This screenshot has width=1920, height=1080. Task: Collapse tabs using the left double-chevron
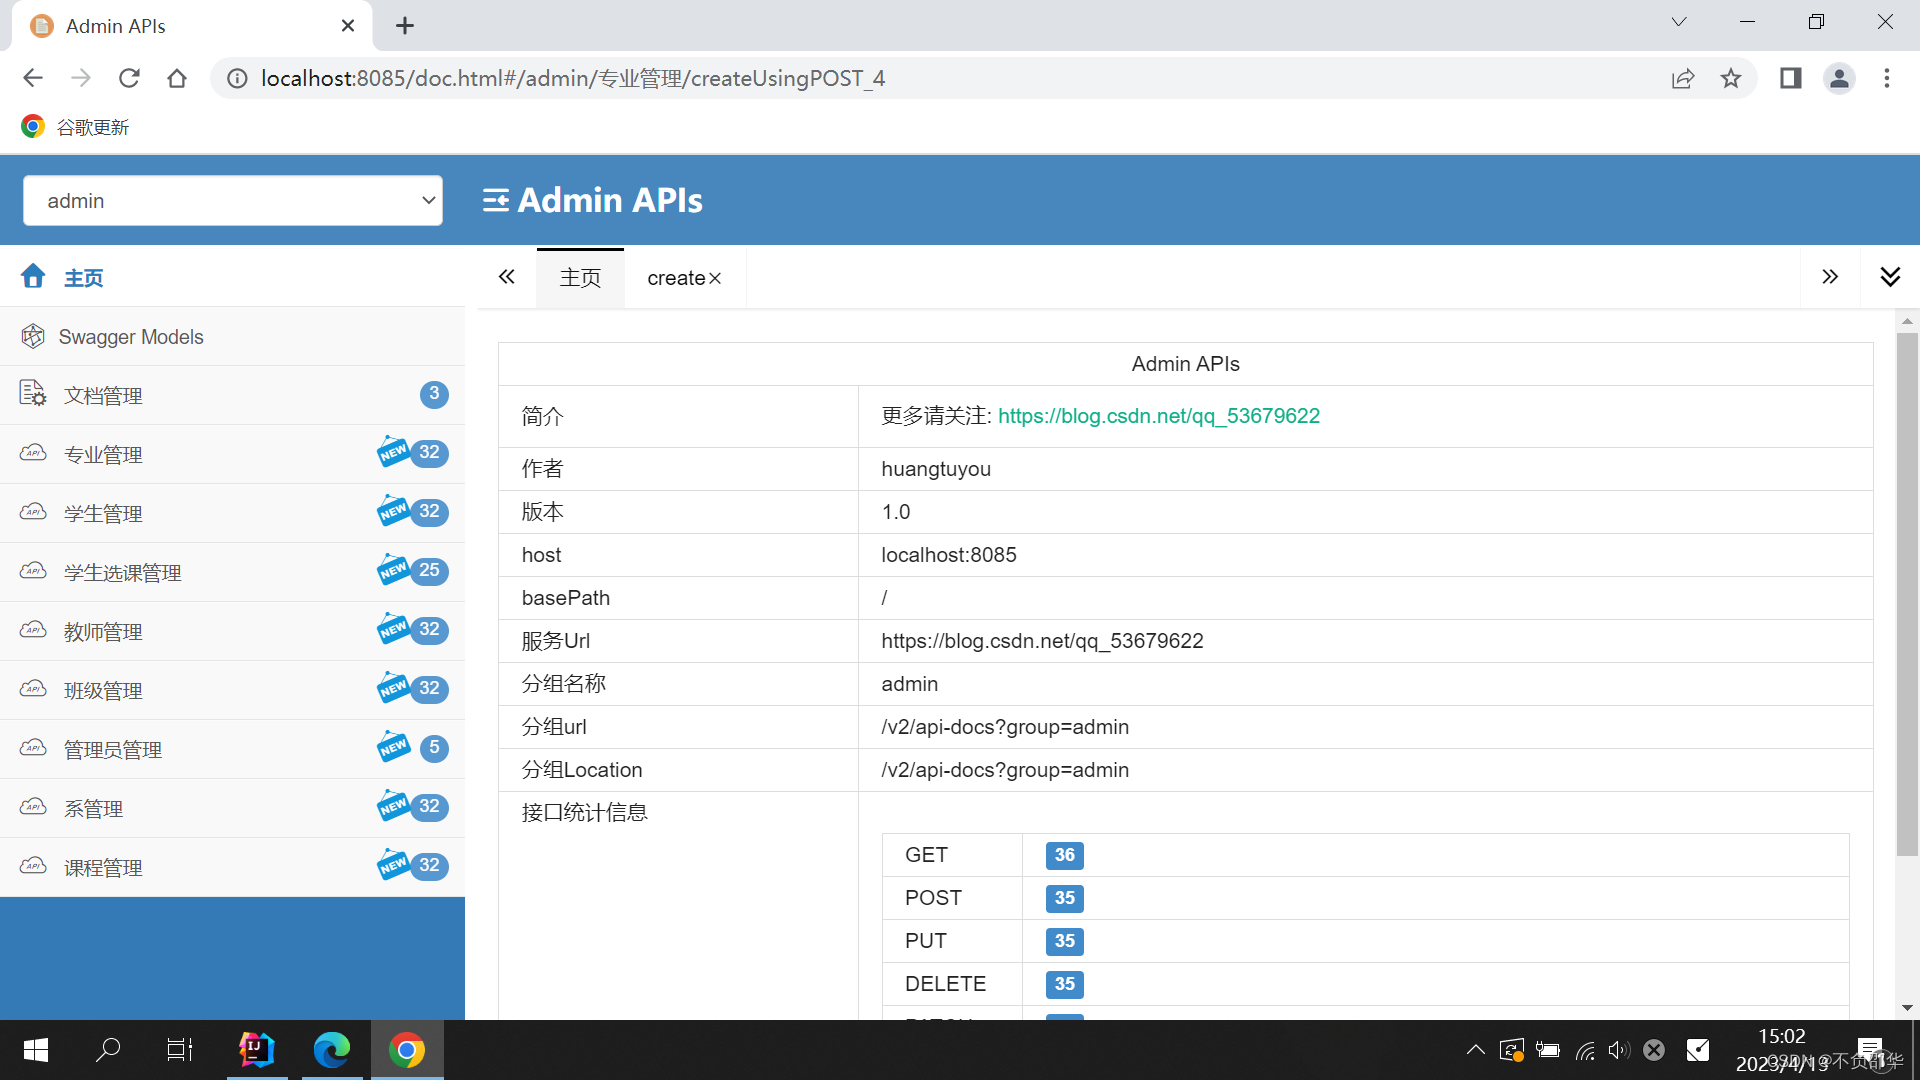coord(506,277)
